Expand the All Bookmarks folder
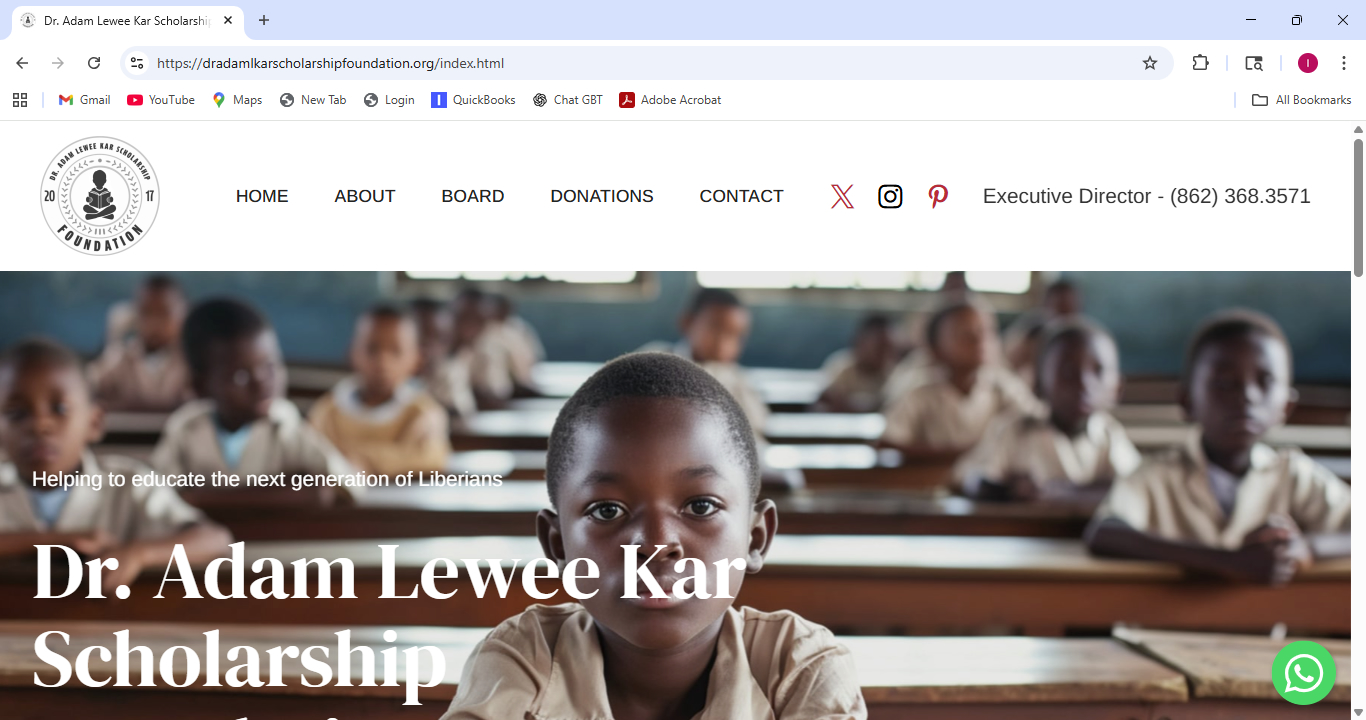Screen dimensions: 1366x720 [x=1302, y=100]
